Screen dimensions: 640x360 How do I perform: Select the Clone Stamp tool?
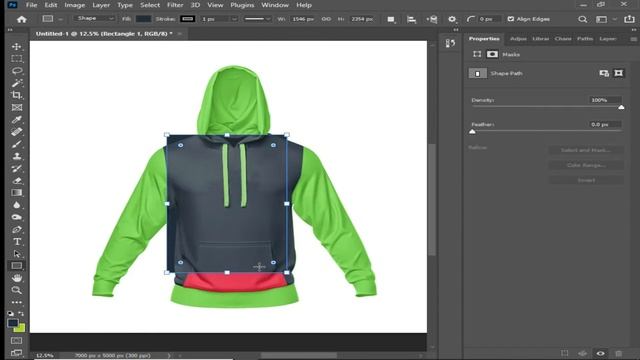17,156
